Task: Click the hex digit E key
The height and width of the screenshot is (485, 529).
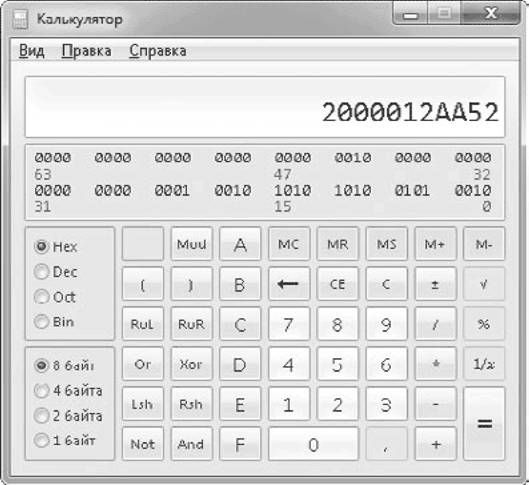Action: pos(240,404)
